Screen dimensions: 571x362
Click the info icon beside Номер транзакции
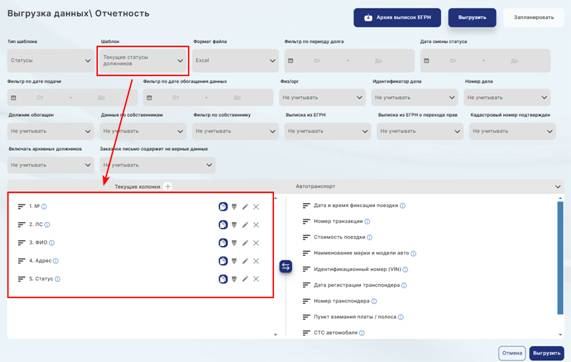coord(367,221)
